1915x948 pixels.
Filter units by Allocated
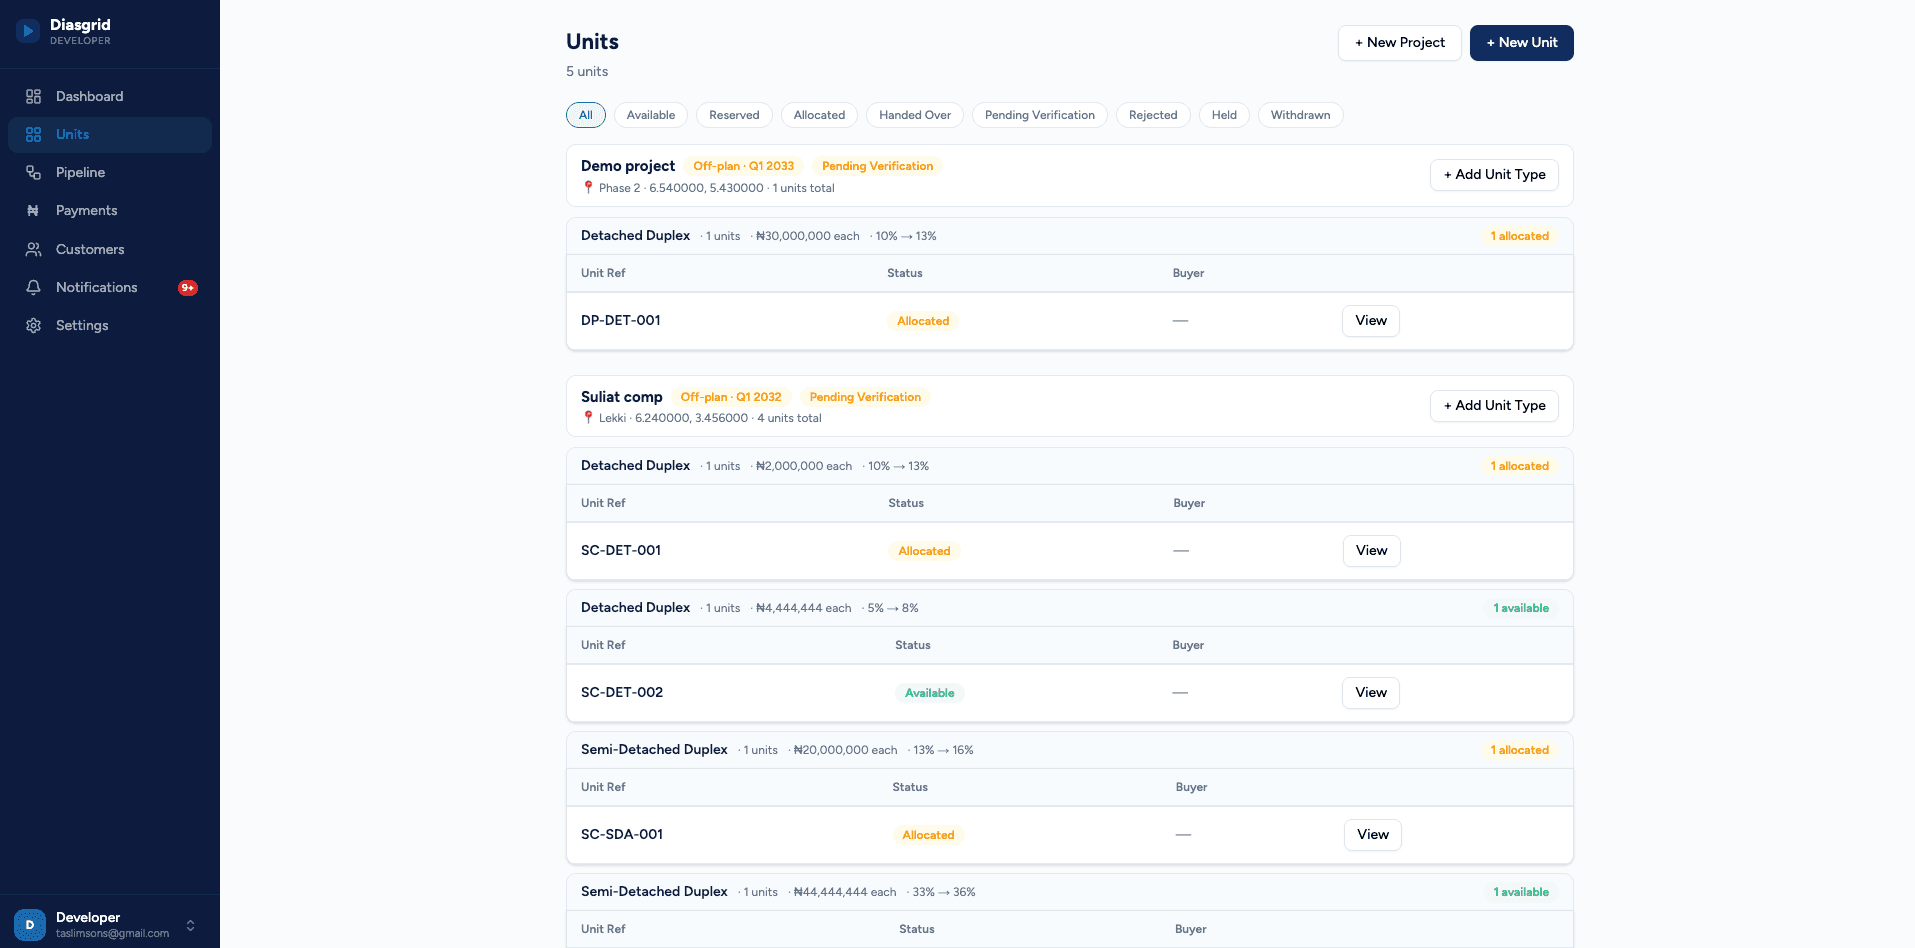click(x=819, y=115)
